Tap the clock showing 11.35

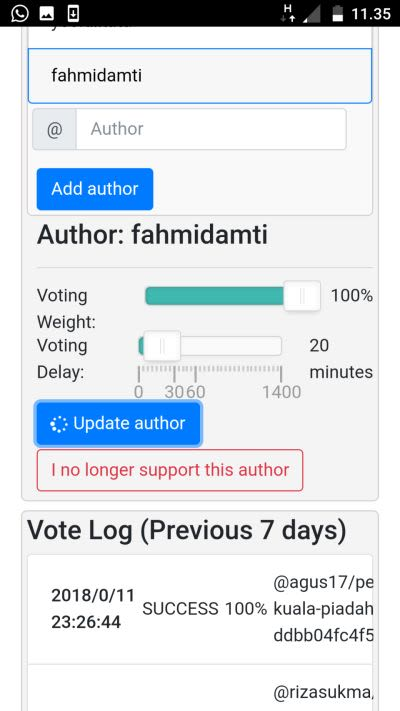point(371,14)
